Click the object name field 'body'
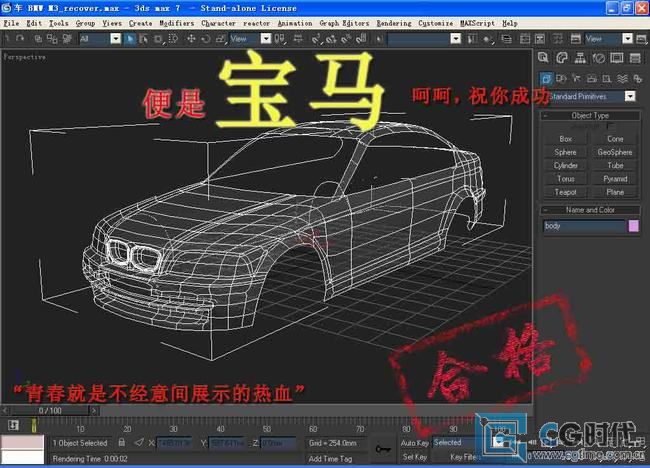The width and height of the screenshot is (650, 468). coord(584,226)
